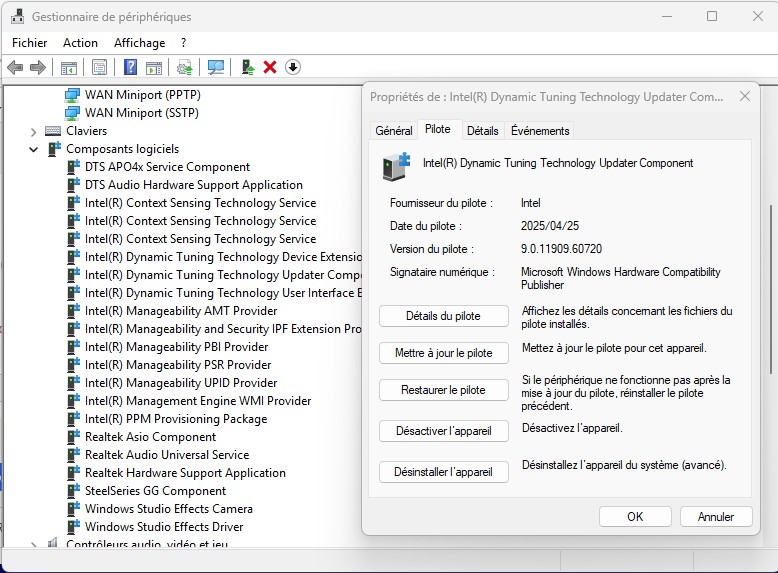Click the black down-arrow disable device icon
778x573 pixels.
[x=293, y=67]
